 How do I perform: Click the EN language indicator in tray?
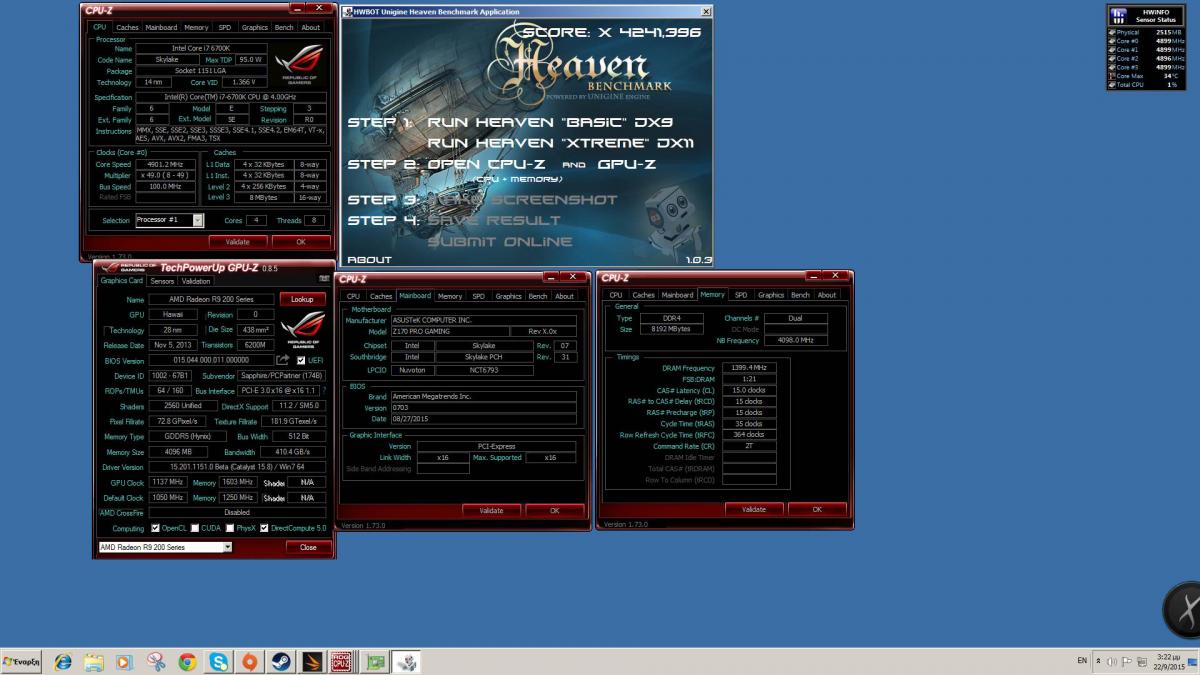tap(1081, 661)
